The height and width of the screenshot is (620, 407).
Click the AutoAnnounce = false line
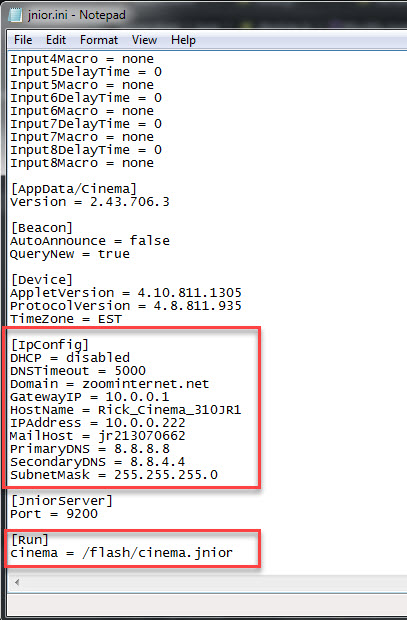(90, 241)
